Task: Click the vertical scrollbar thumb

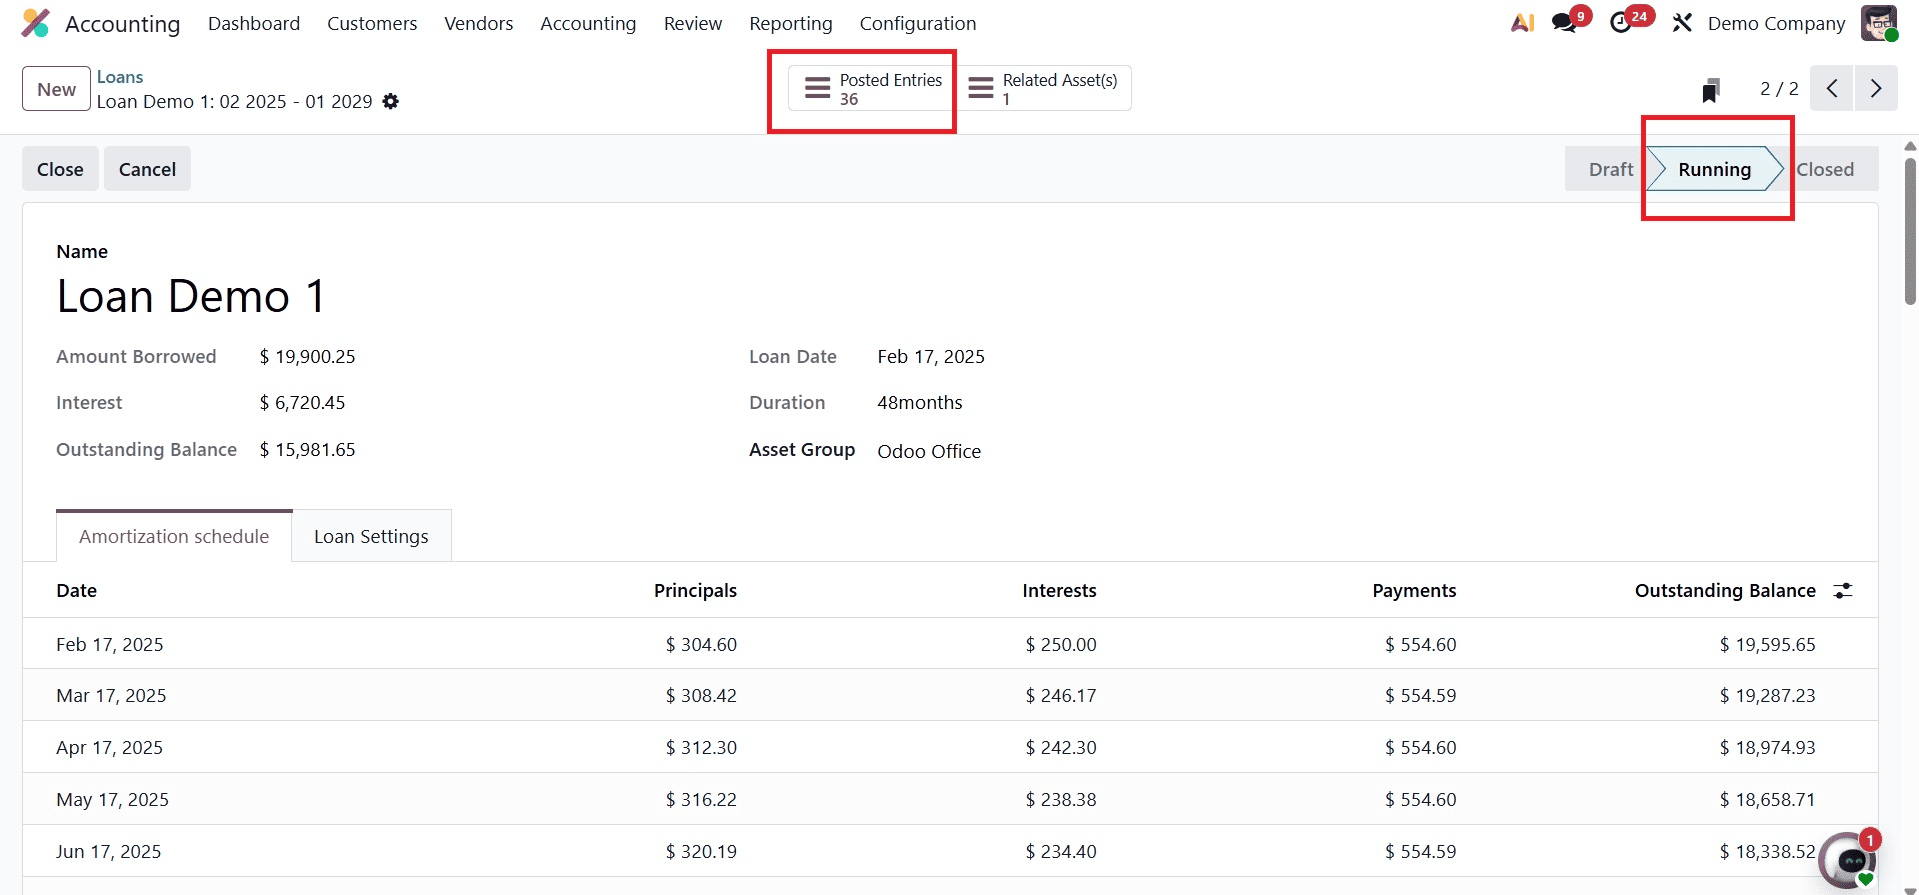Action: 1910,232
